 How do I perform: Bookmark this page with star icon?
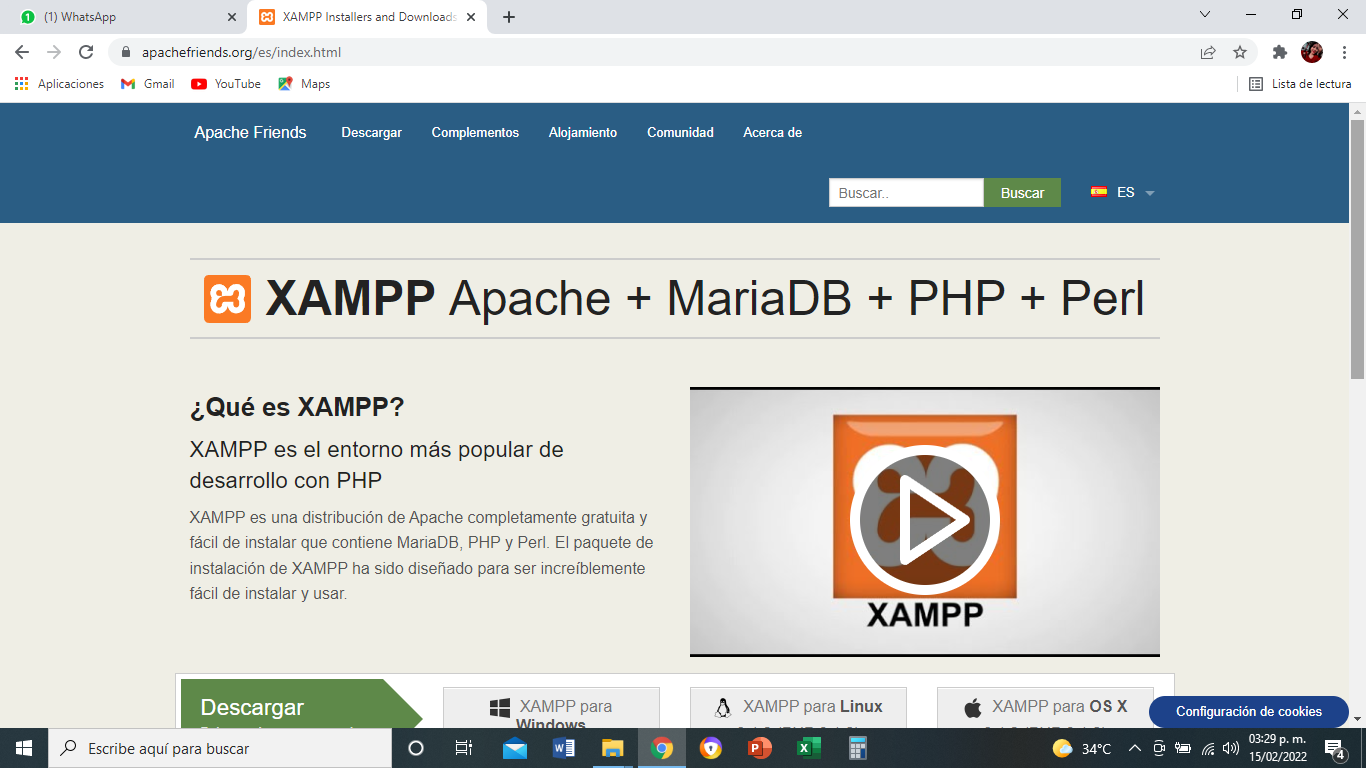click(x=1240, y=52)
